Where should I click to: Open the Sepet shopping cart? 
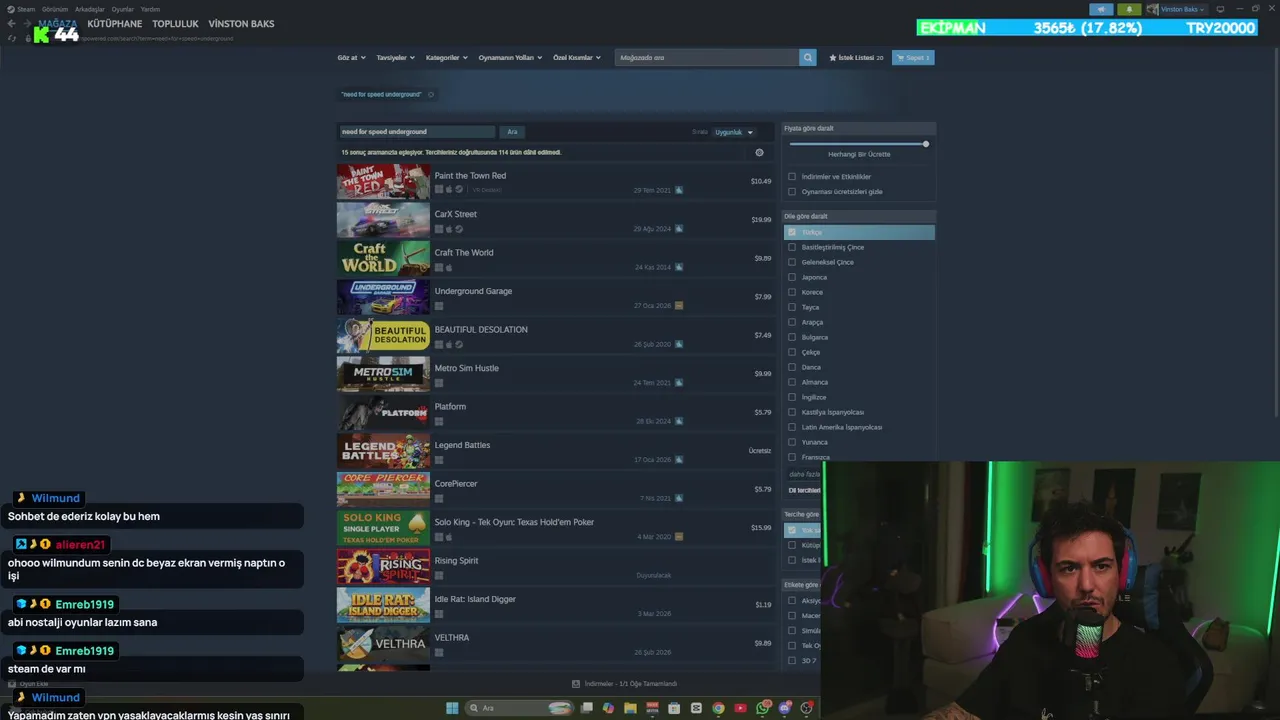point(913,58)
